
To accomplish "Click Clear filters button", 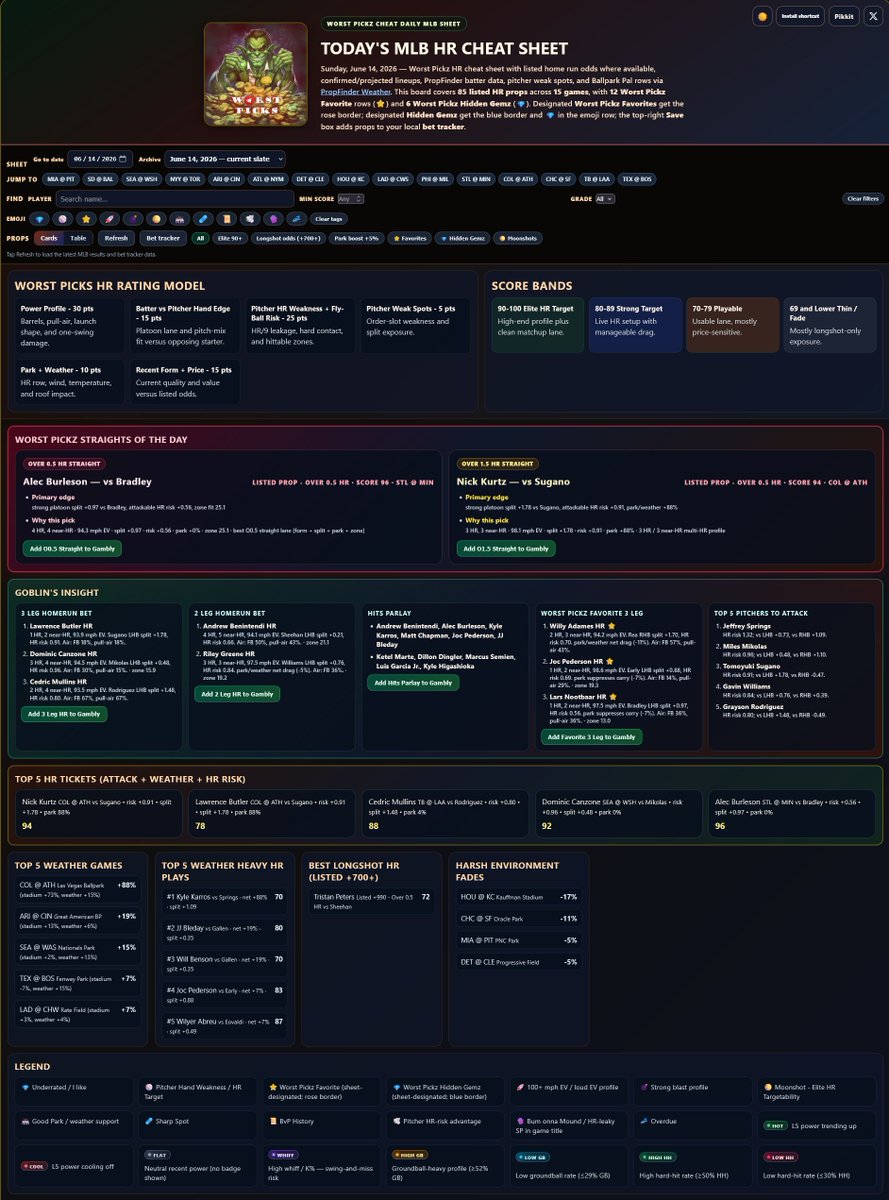I will pos(863,198).
